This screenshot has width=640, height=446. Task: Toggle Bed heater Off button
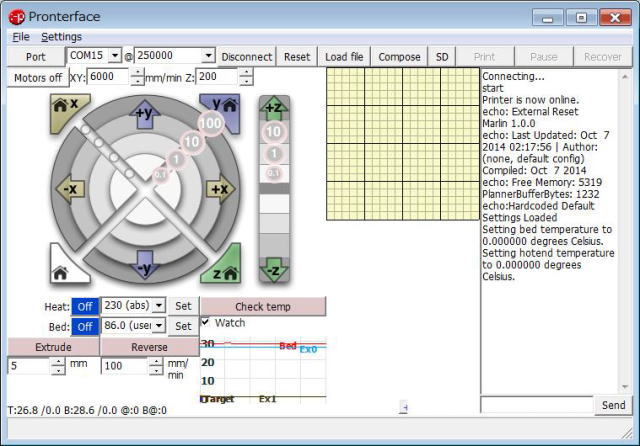click(x=85, y=327)
